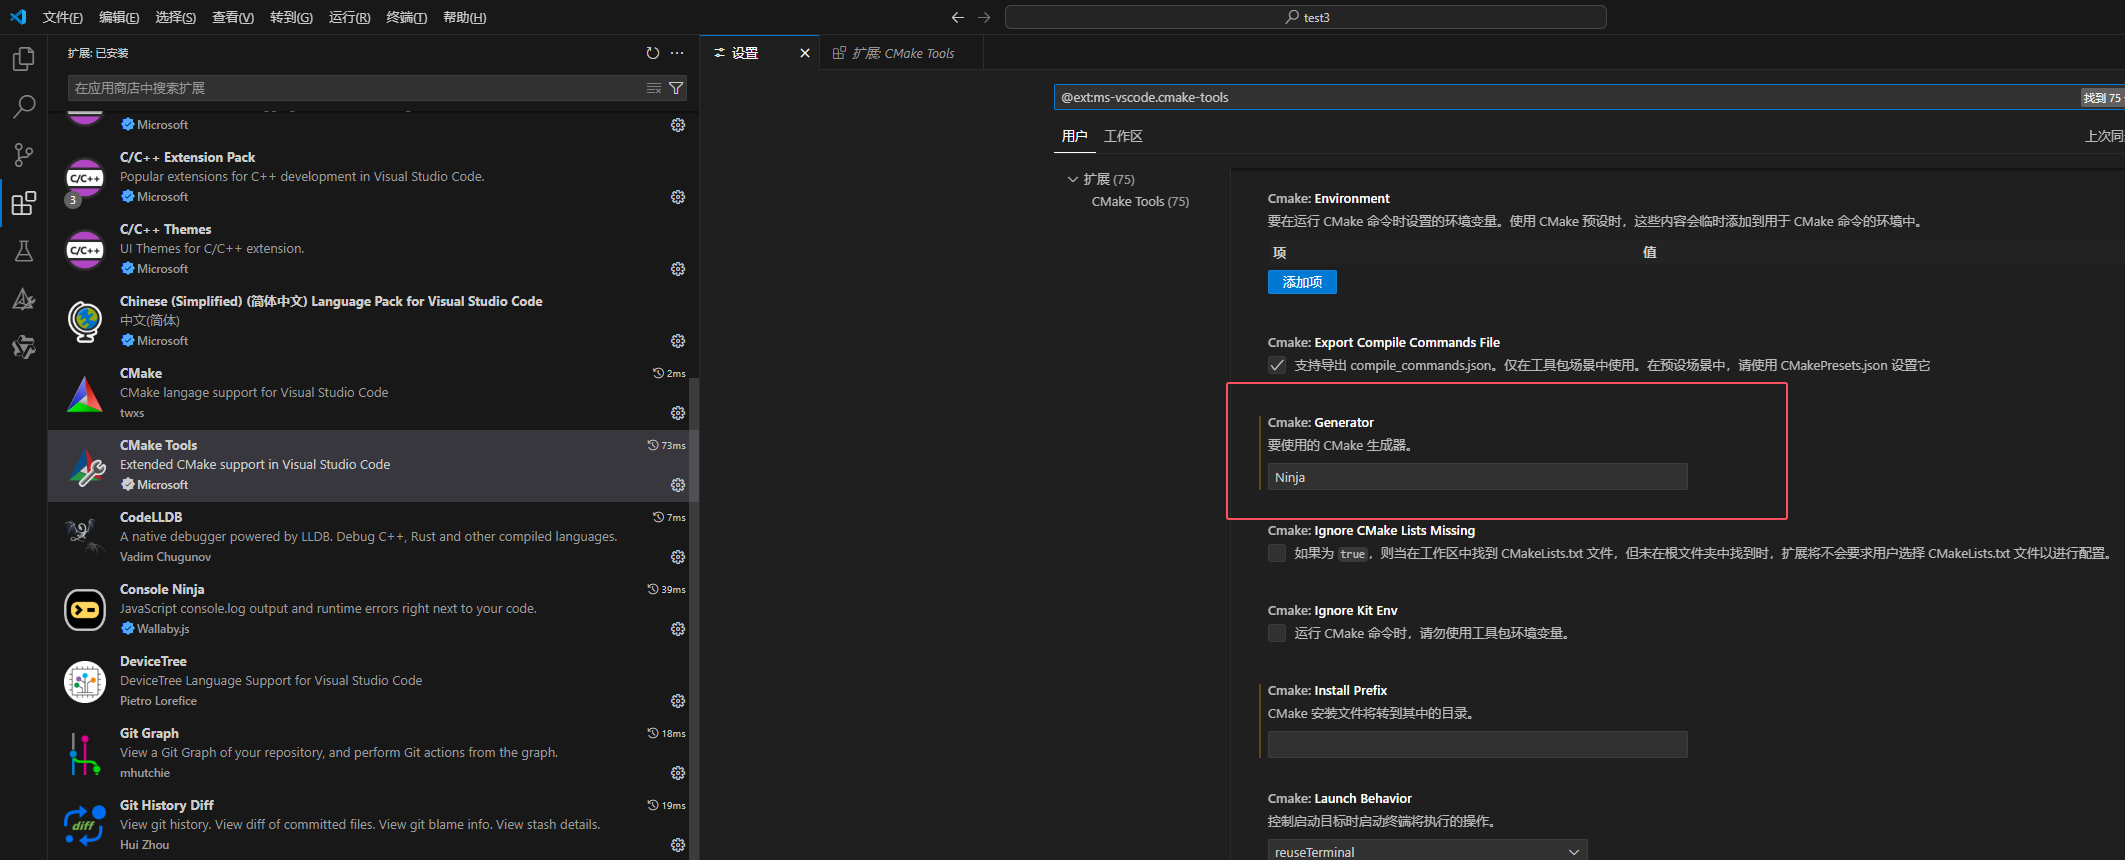Manage gear for CMake Tools extension
This screenshot has height=860, width=2125.
click(x=678, y=485)
